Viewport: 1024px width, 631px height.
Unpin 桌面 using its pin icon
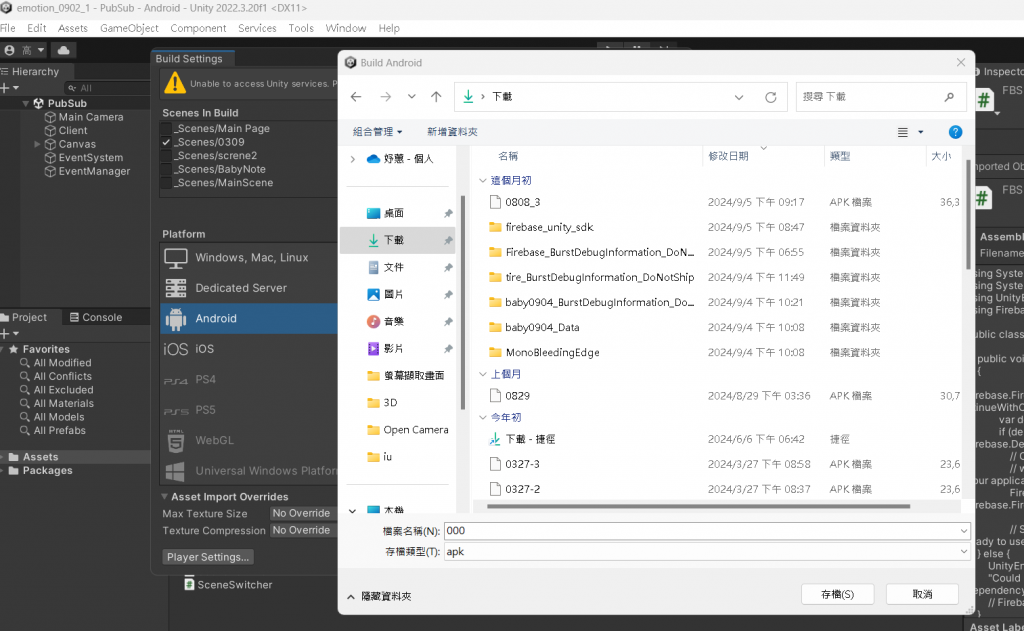[x=448, y=214]
